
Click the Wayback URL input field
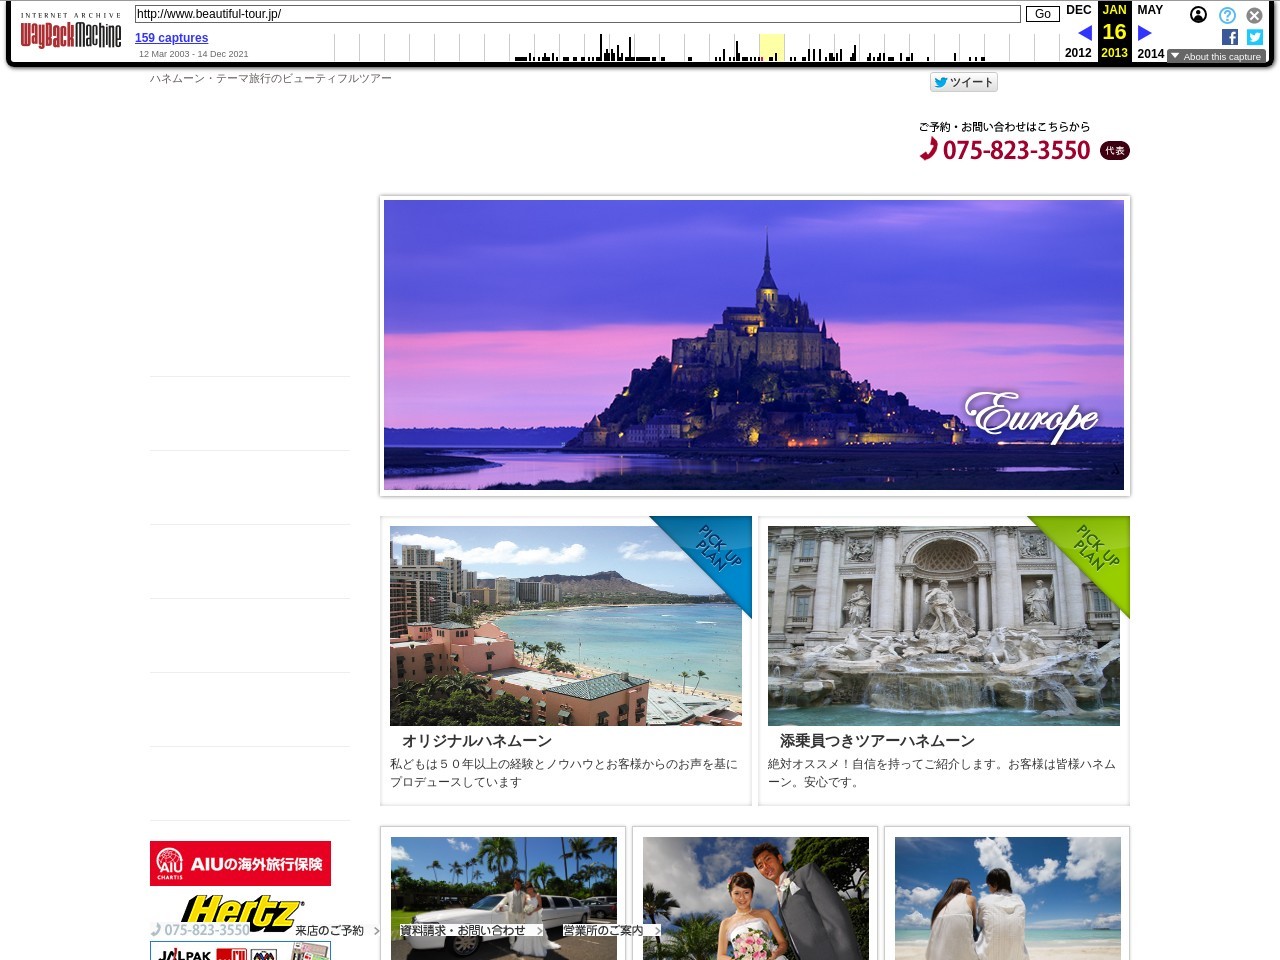coord(577,14)
